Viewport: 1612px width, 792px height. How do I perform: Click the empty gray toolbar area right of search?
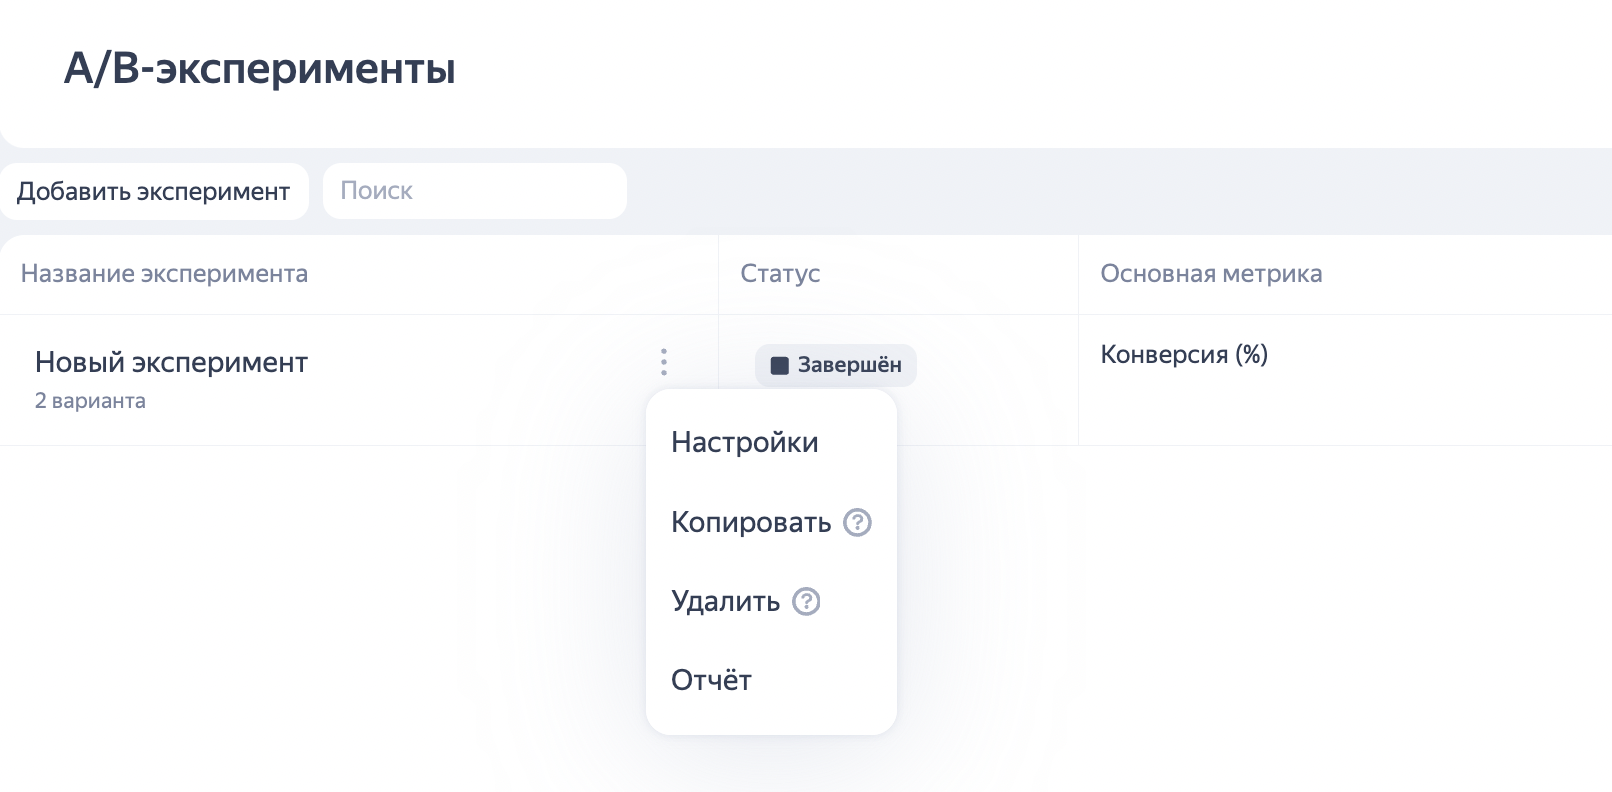click(x=1100, y=191)
